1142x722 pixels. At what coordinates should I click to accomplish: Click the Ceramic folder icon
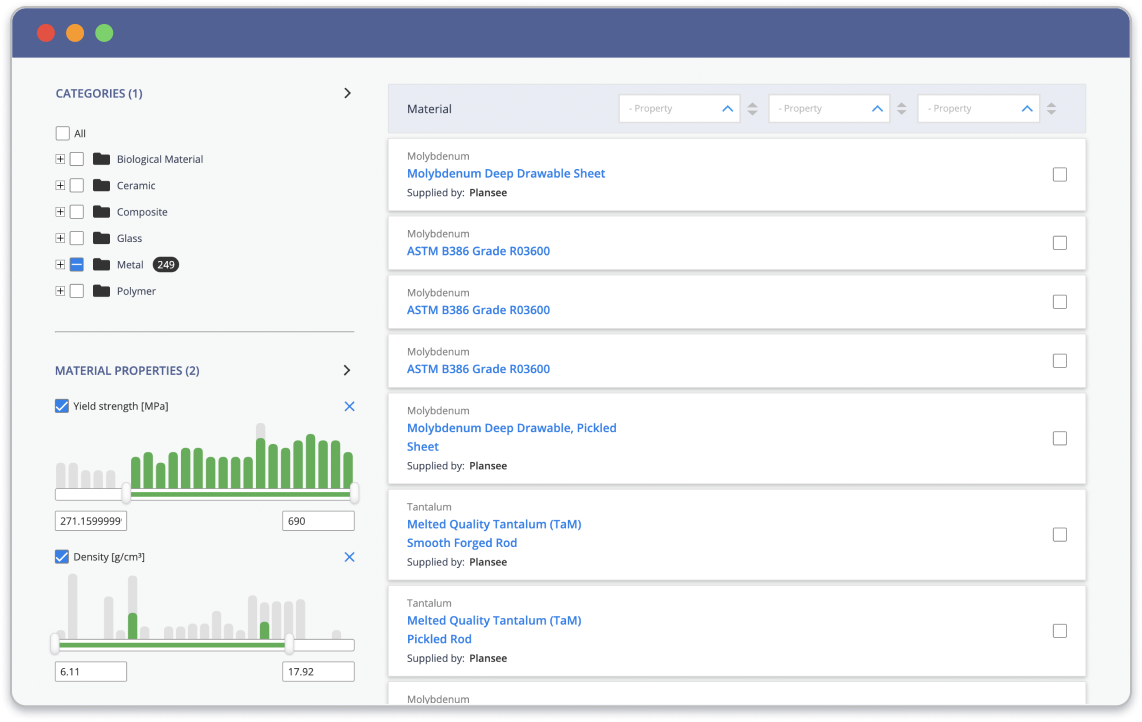[x=100, y=186]
